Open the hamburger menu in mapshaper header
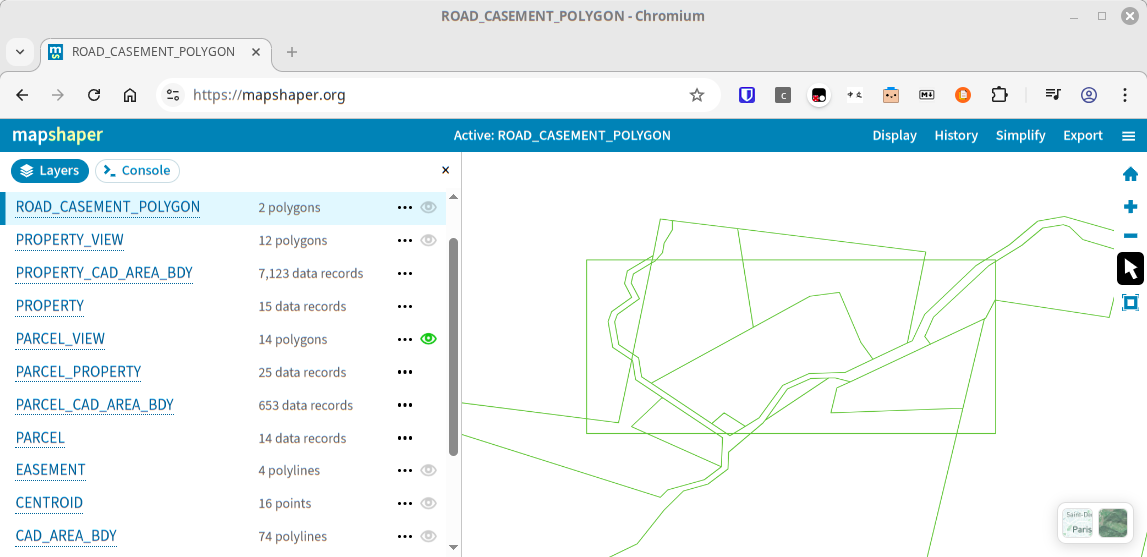This screenshot has height=557, width=1147. tap(1129, 135)
